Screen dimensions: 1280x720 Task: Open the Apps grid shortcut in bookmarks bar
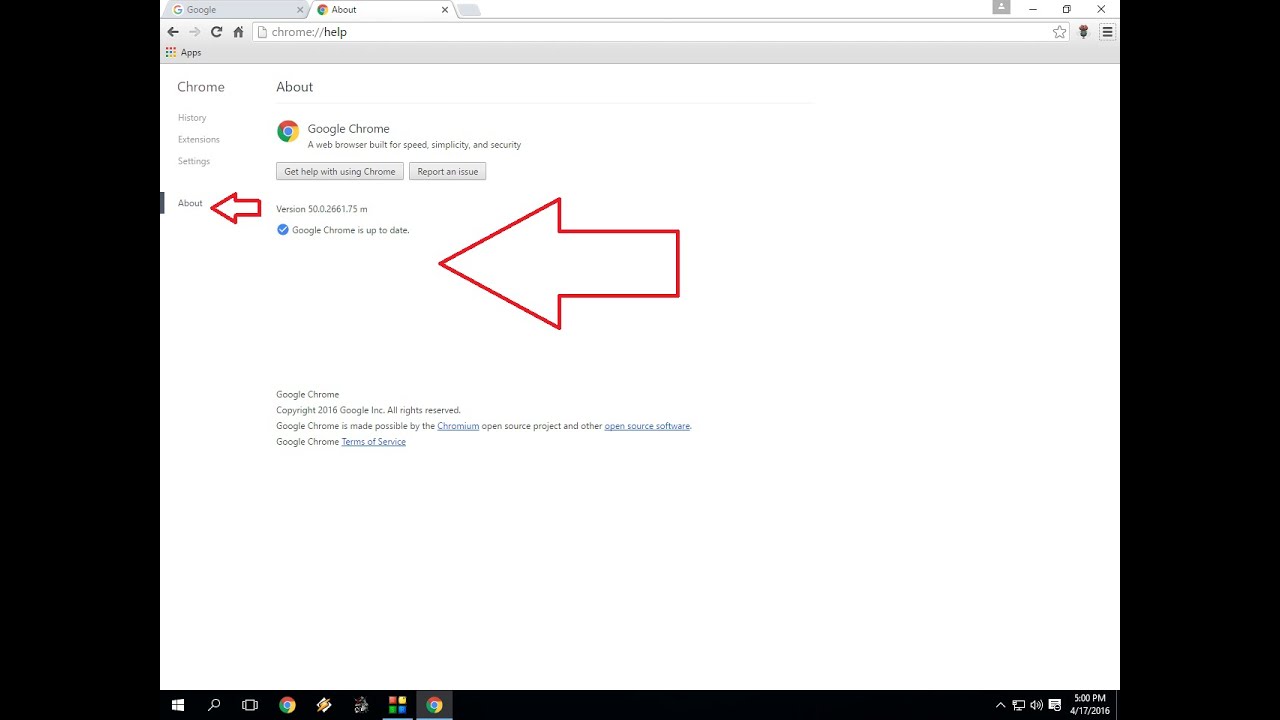point(184,52)
